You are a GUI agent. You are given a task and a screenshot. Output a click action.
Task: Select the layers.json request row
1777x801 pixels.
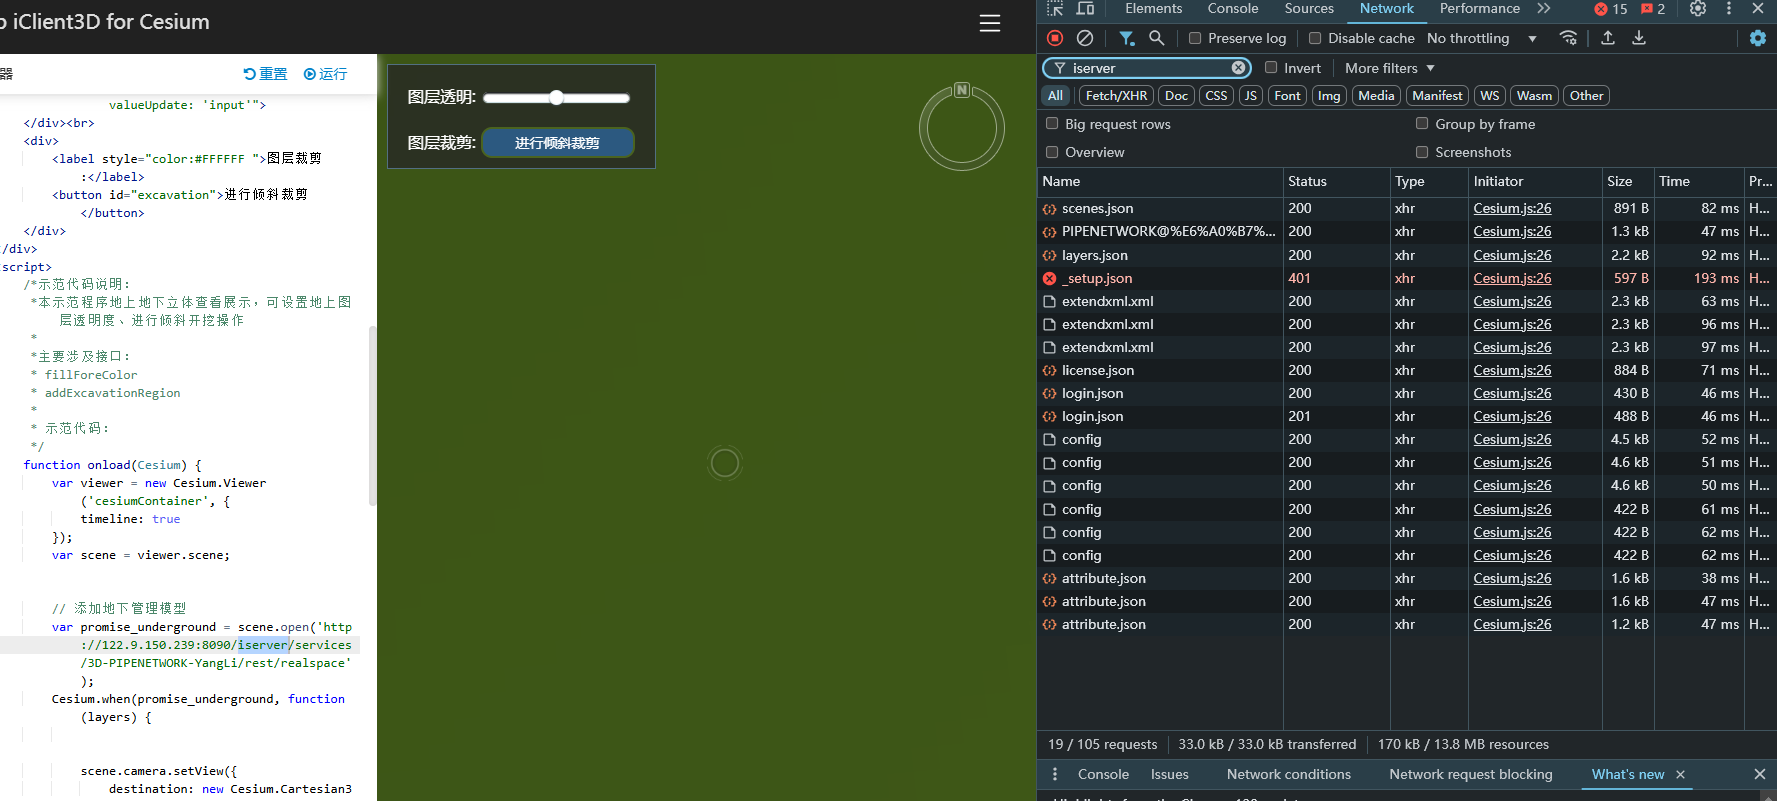coord(1406,255)
